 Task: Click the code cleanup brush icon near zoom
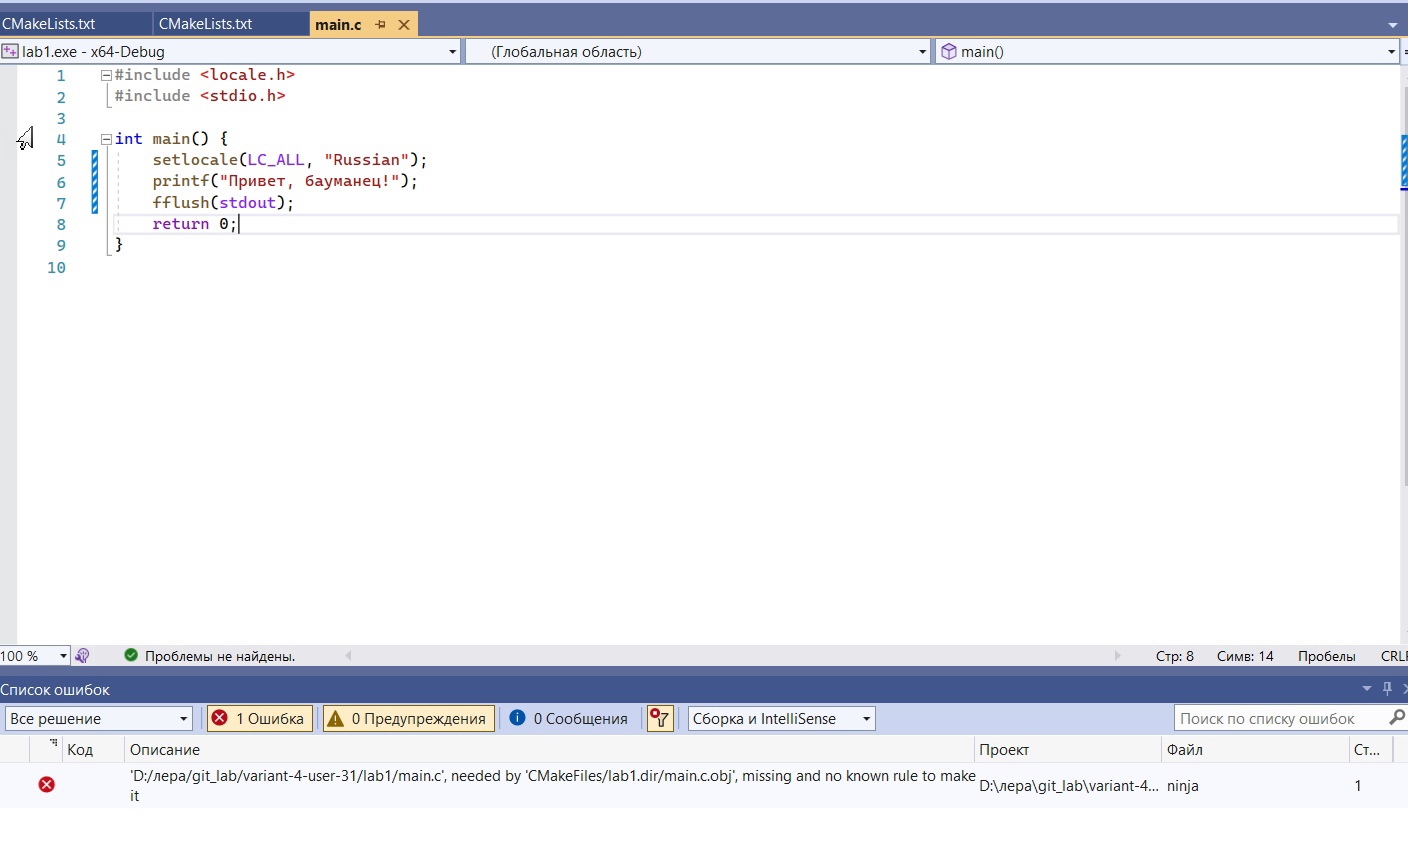(x=83, y=656)
